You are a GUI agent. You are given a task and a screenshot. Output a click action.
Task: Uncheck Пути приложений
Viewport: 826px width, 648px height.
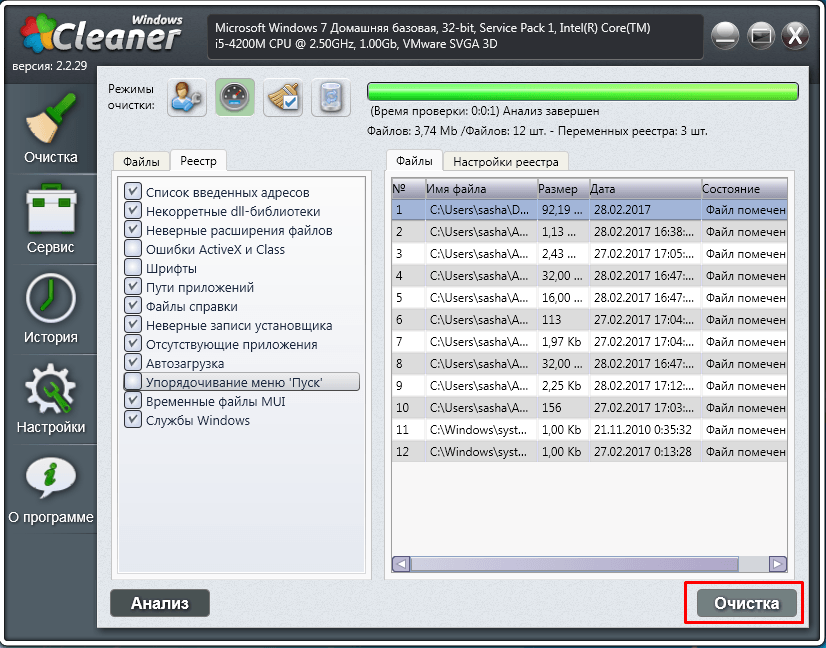[133, 286]
